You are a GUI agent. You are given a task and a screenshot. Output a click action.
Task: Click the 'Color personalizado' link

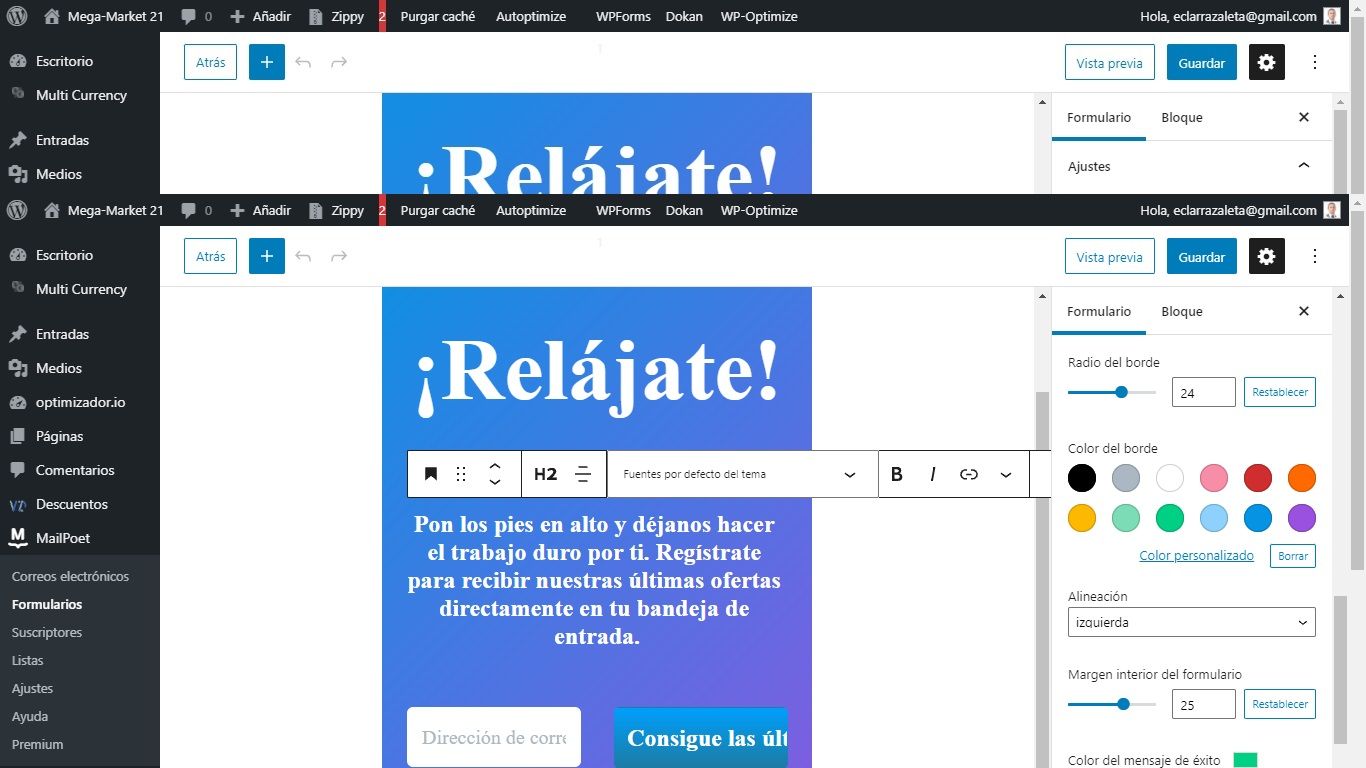tap(1196, 555)
